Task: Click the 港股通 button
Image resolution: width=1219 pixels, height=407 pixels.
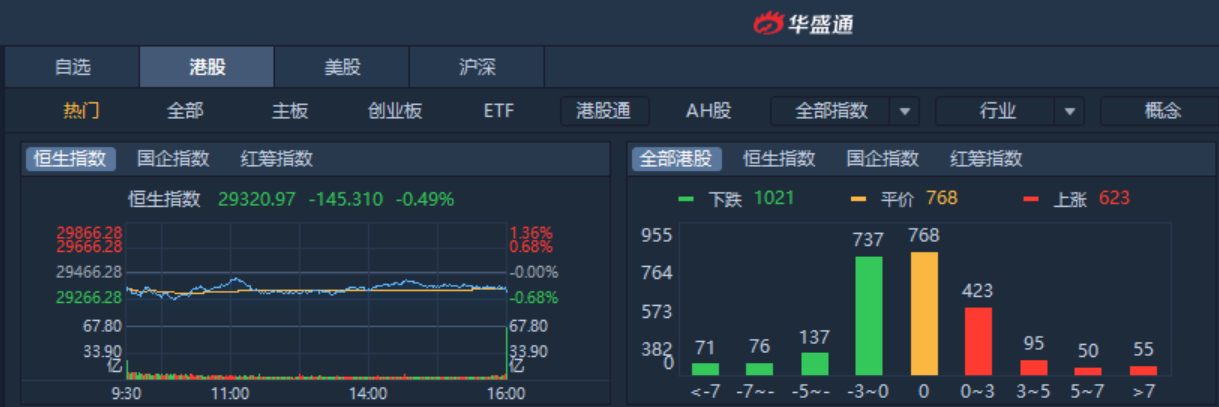Action: click(x=604, y=111)
